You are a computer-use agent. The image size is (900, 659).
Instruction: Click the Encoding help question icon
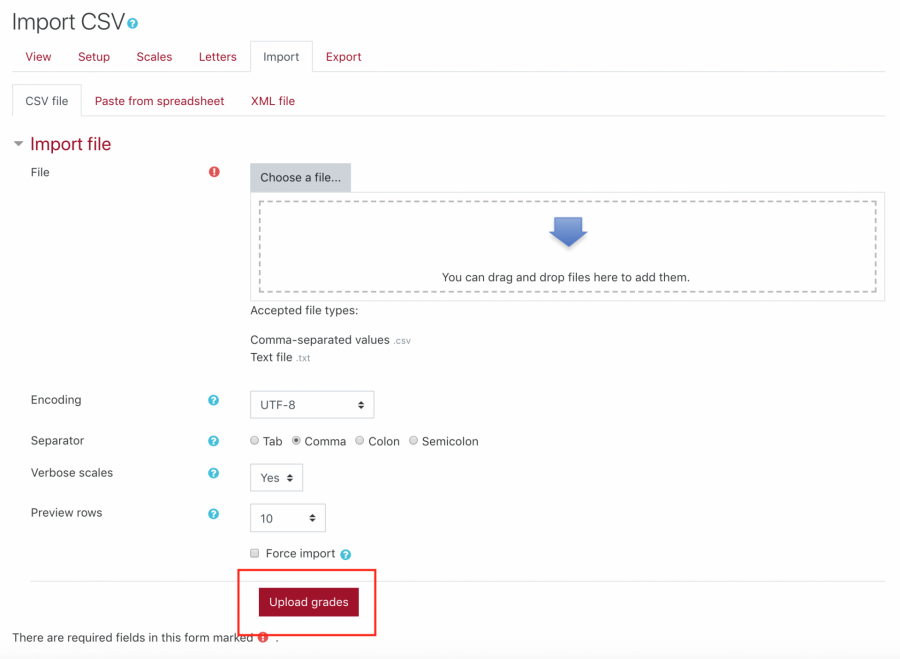pyautogui.click(x=214, y=400)
